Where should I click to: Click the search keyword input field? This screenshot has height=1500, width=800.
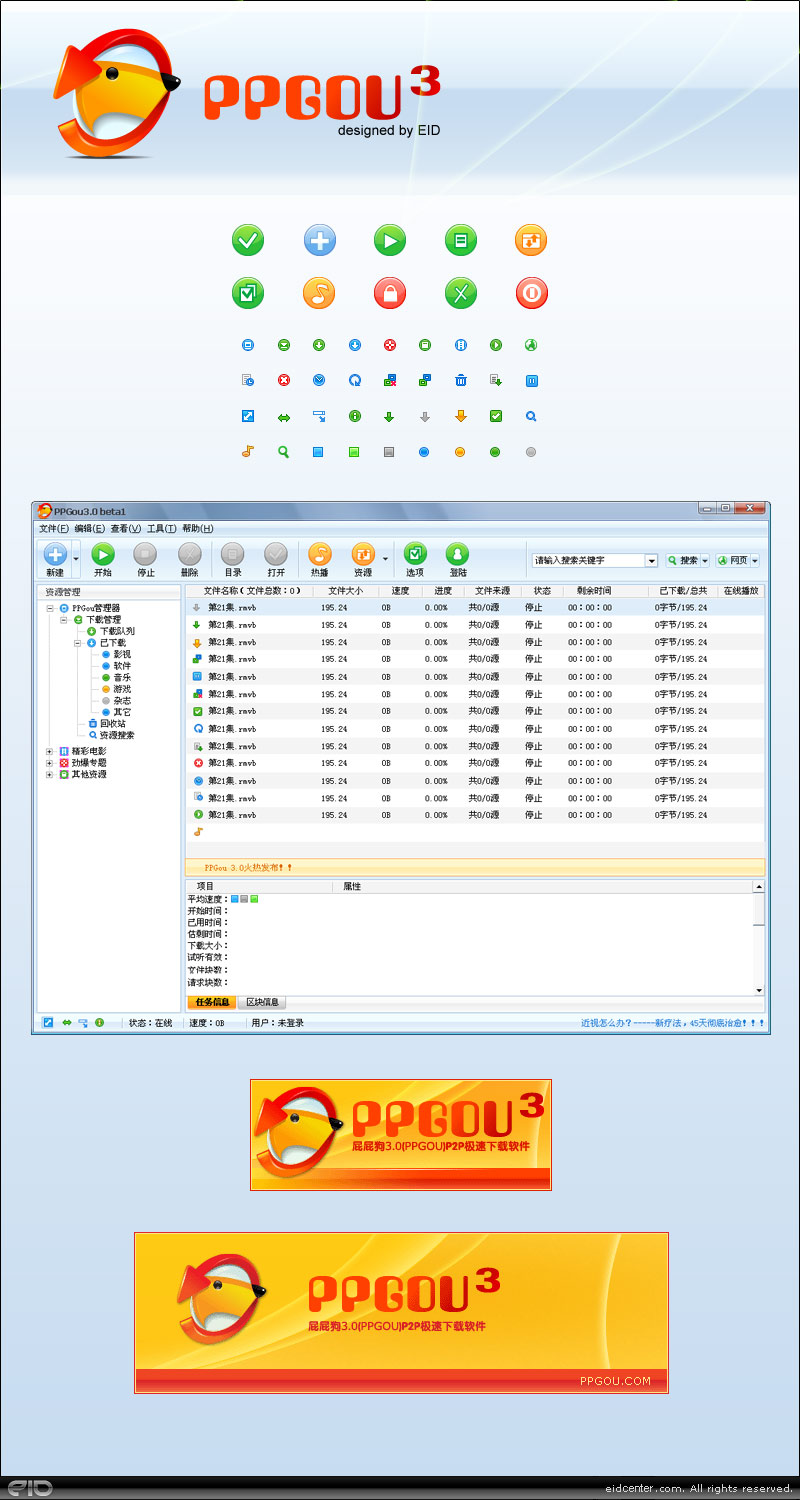point(589,561)
